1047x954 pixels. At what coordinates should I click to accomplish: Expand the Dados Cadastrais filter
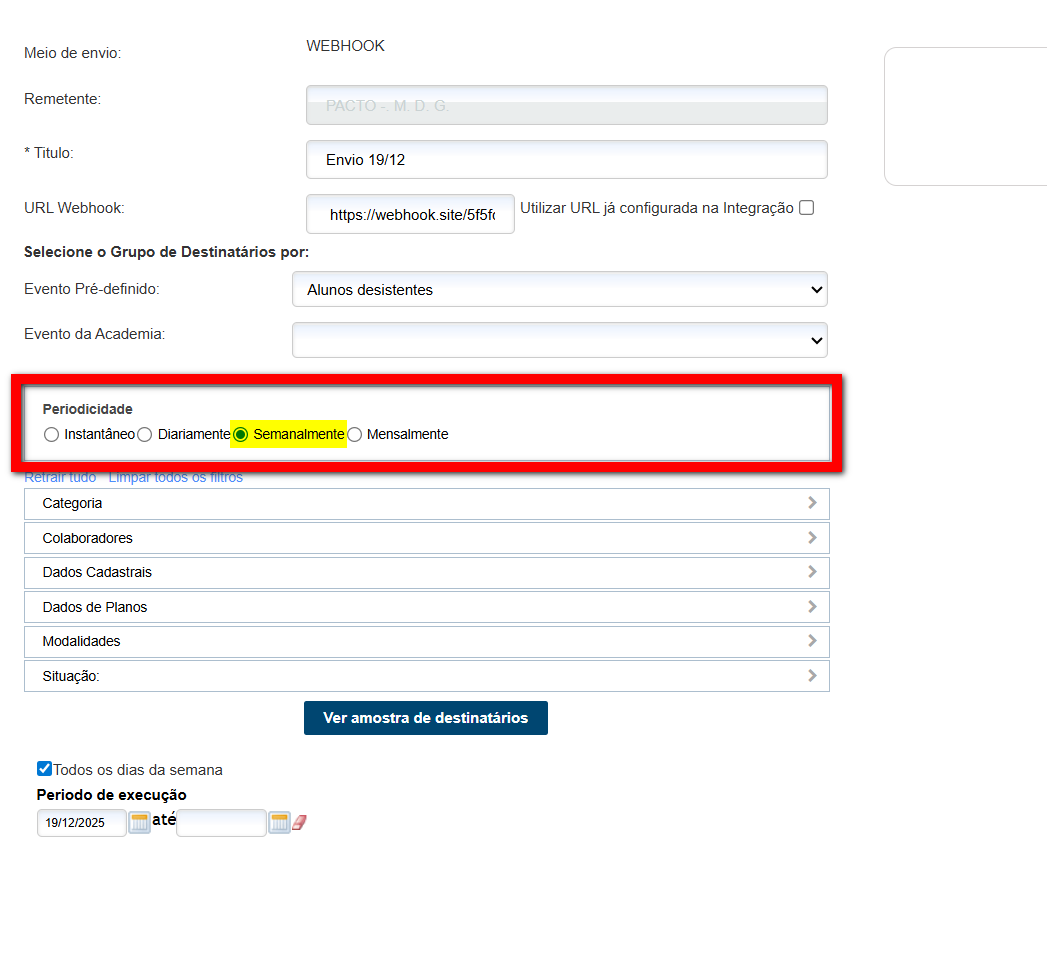pyautogui.click(x=426, y=573)
